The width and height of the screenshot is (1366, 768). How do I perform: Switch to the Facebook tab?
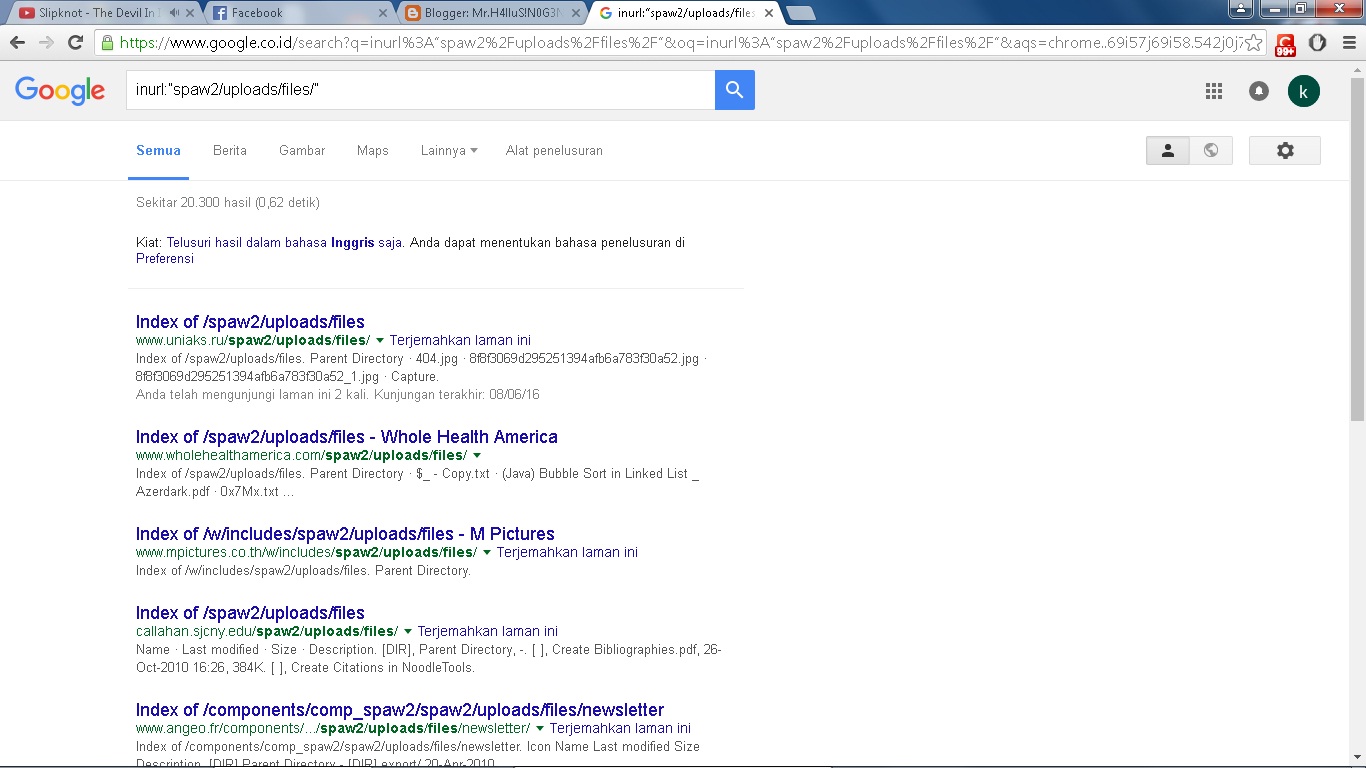click(300, 13)
